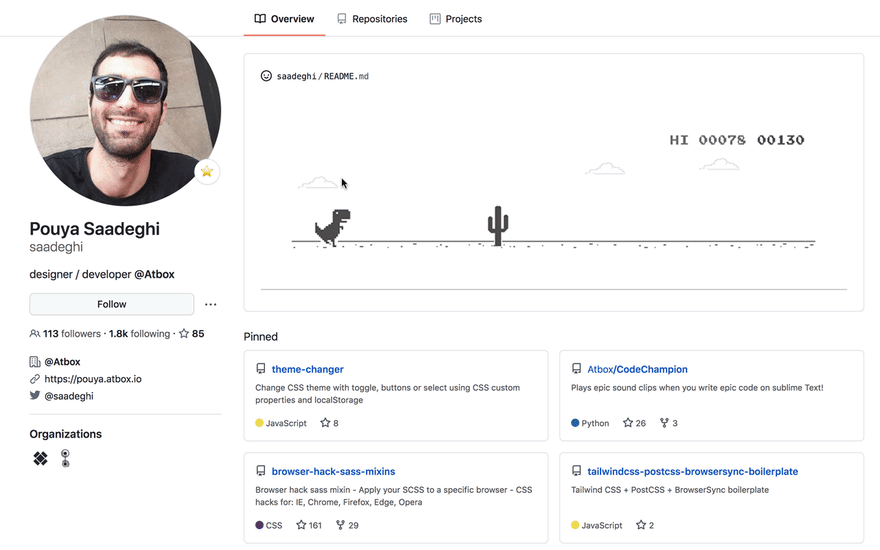Click the CSS language color dot
Screen dimensions: 880x550
(x=259, y=525)
